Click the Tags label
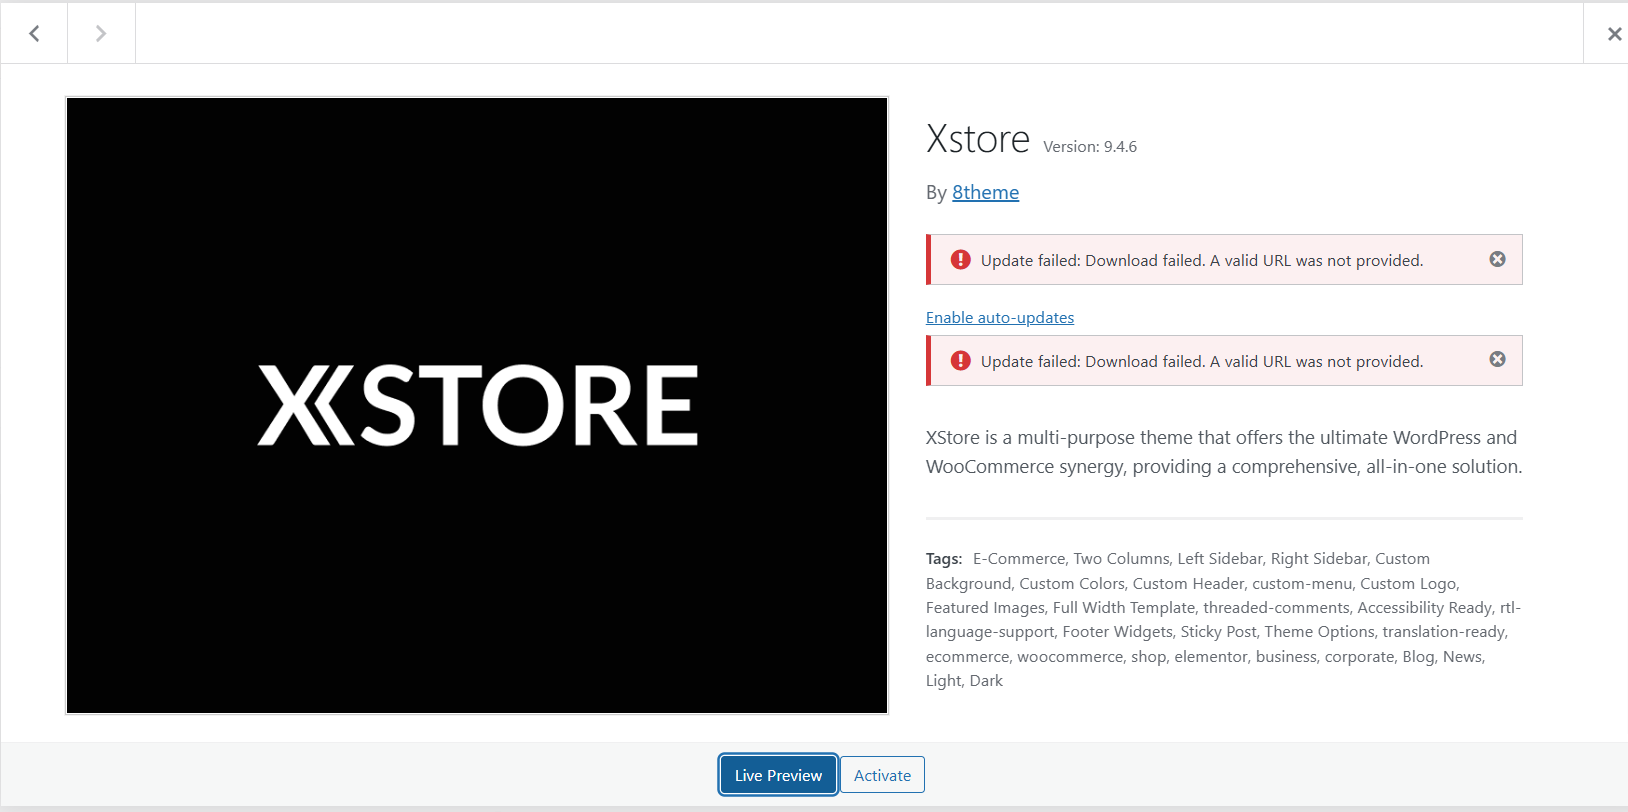This screenshot has height=812, width=1628. coord(944,559)
